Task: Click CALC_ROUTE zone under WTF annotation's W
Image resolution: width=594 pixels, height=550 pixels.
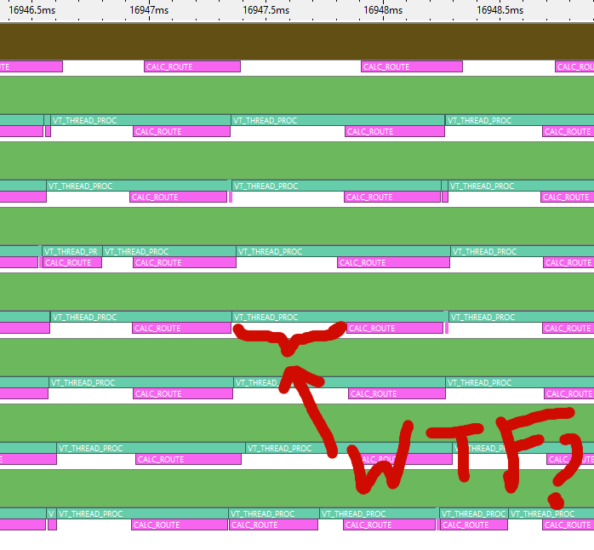Action: pyautogui.click(x=403, y=459)
